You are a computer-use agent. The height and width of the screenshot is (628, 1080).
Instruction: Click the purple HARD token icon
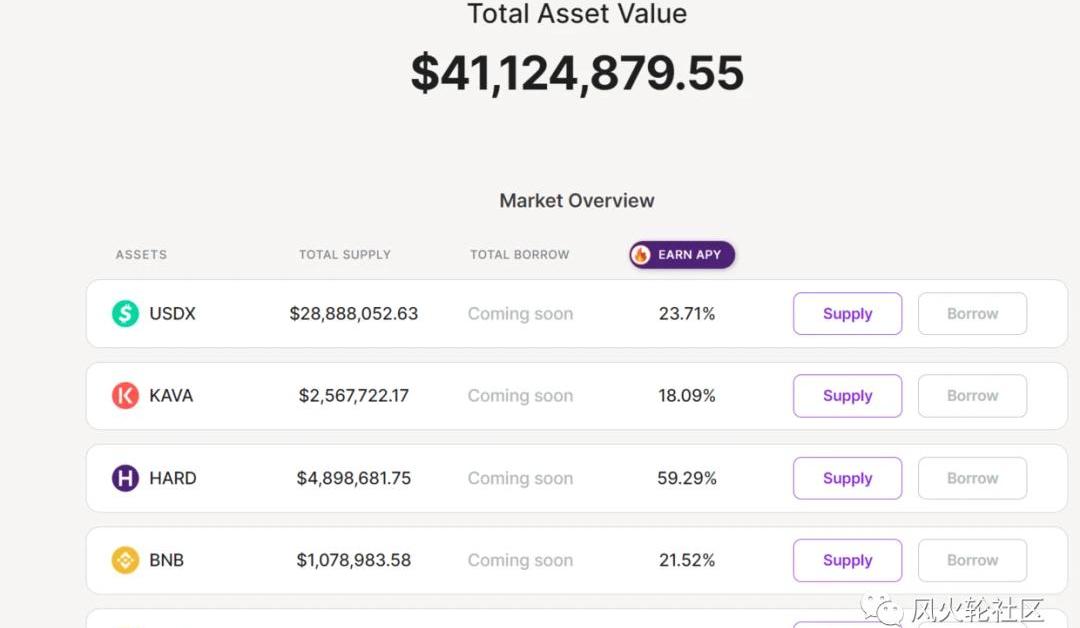click(125, 478)
